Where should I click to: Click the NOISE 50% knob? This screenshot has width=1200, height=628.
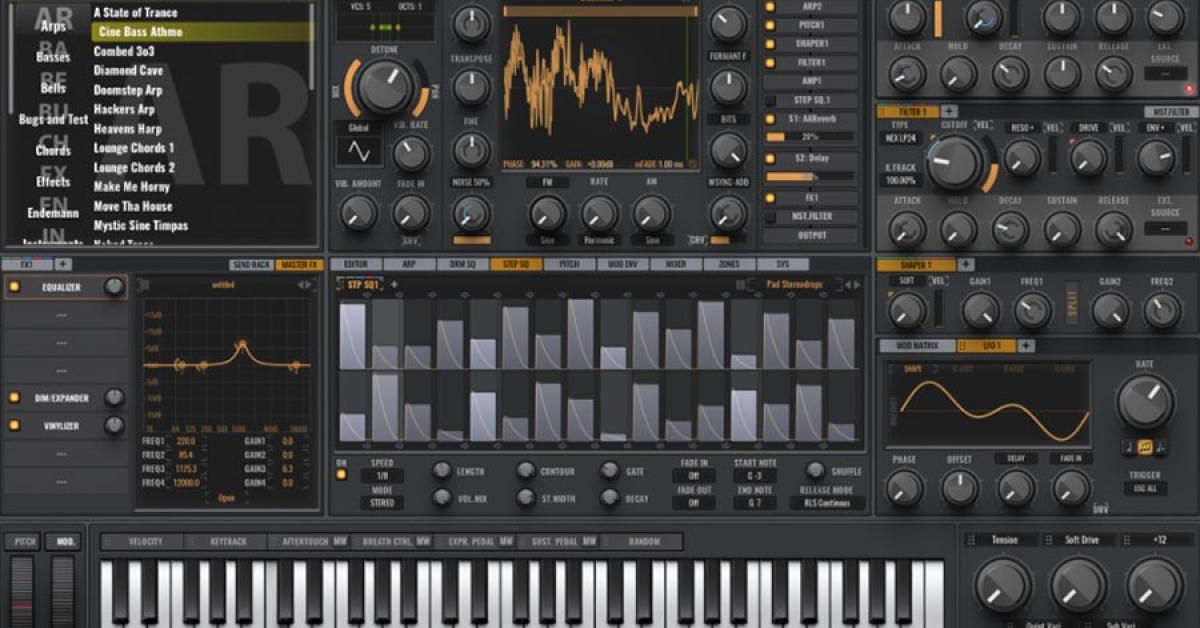point(471,212)
